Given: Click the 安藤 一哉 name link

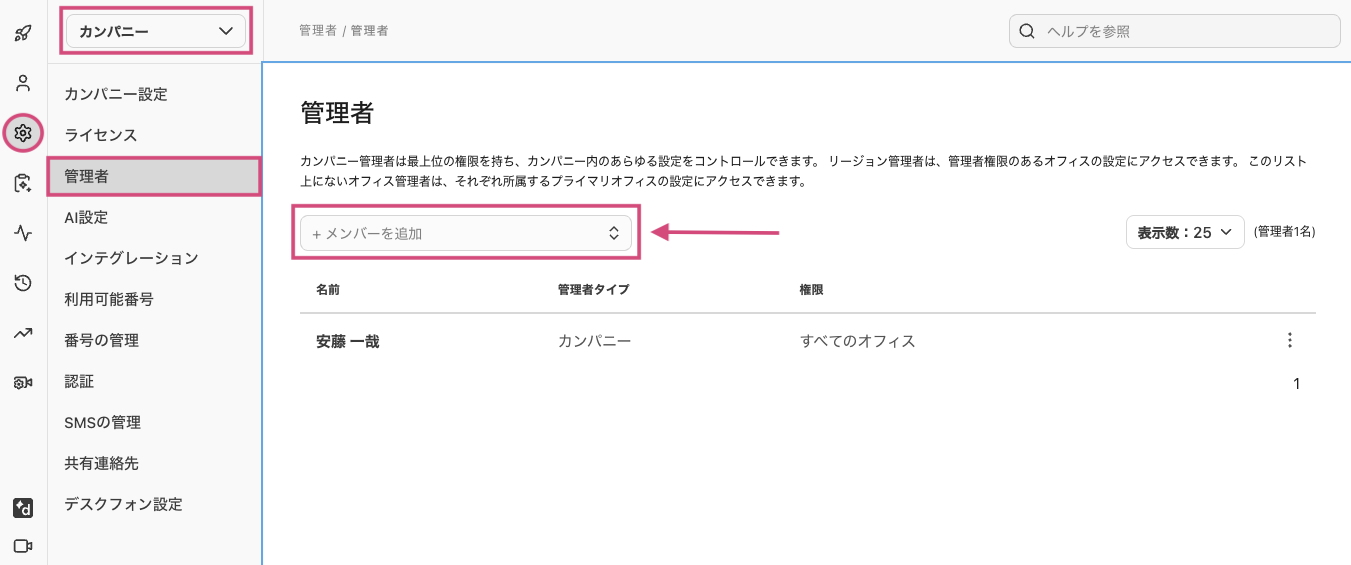Looking at the screenshot, I should 347,342.
